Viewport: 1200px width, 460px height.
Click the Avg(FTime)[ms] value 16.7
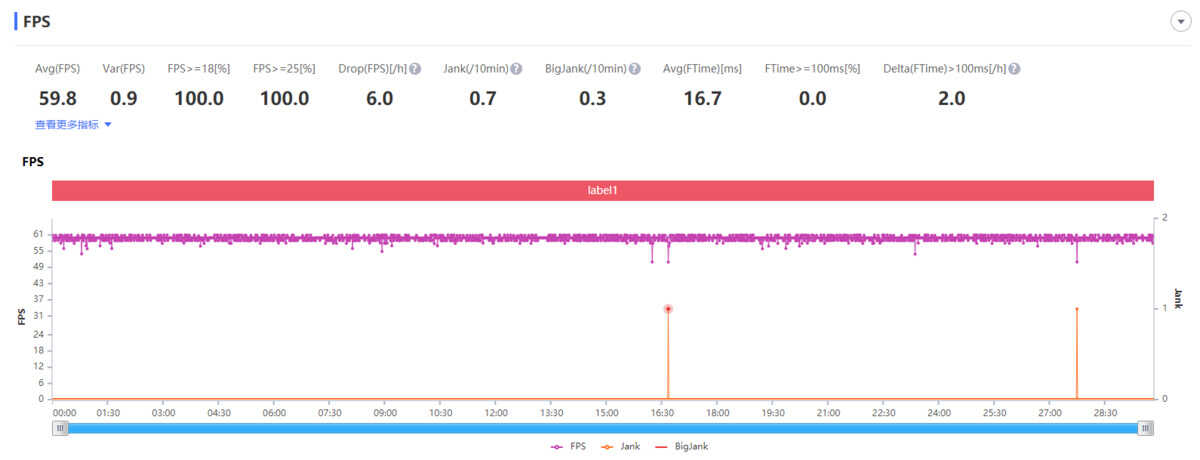pos(702,98)
